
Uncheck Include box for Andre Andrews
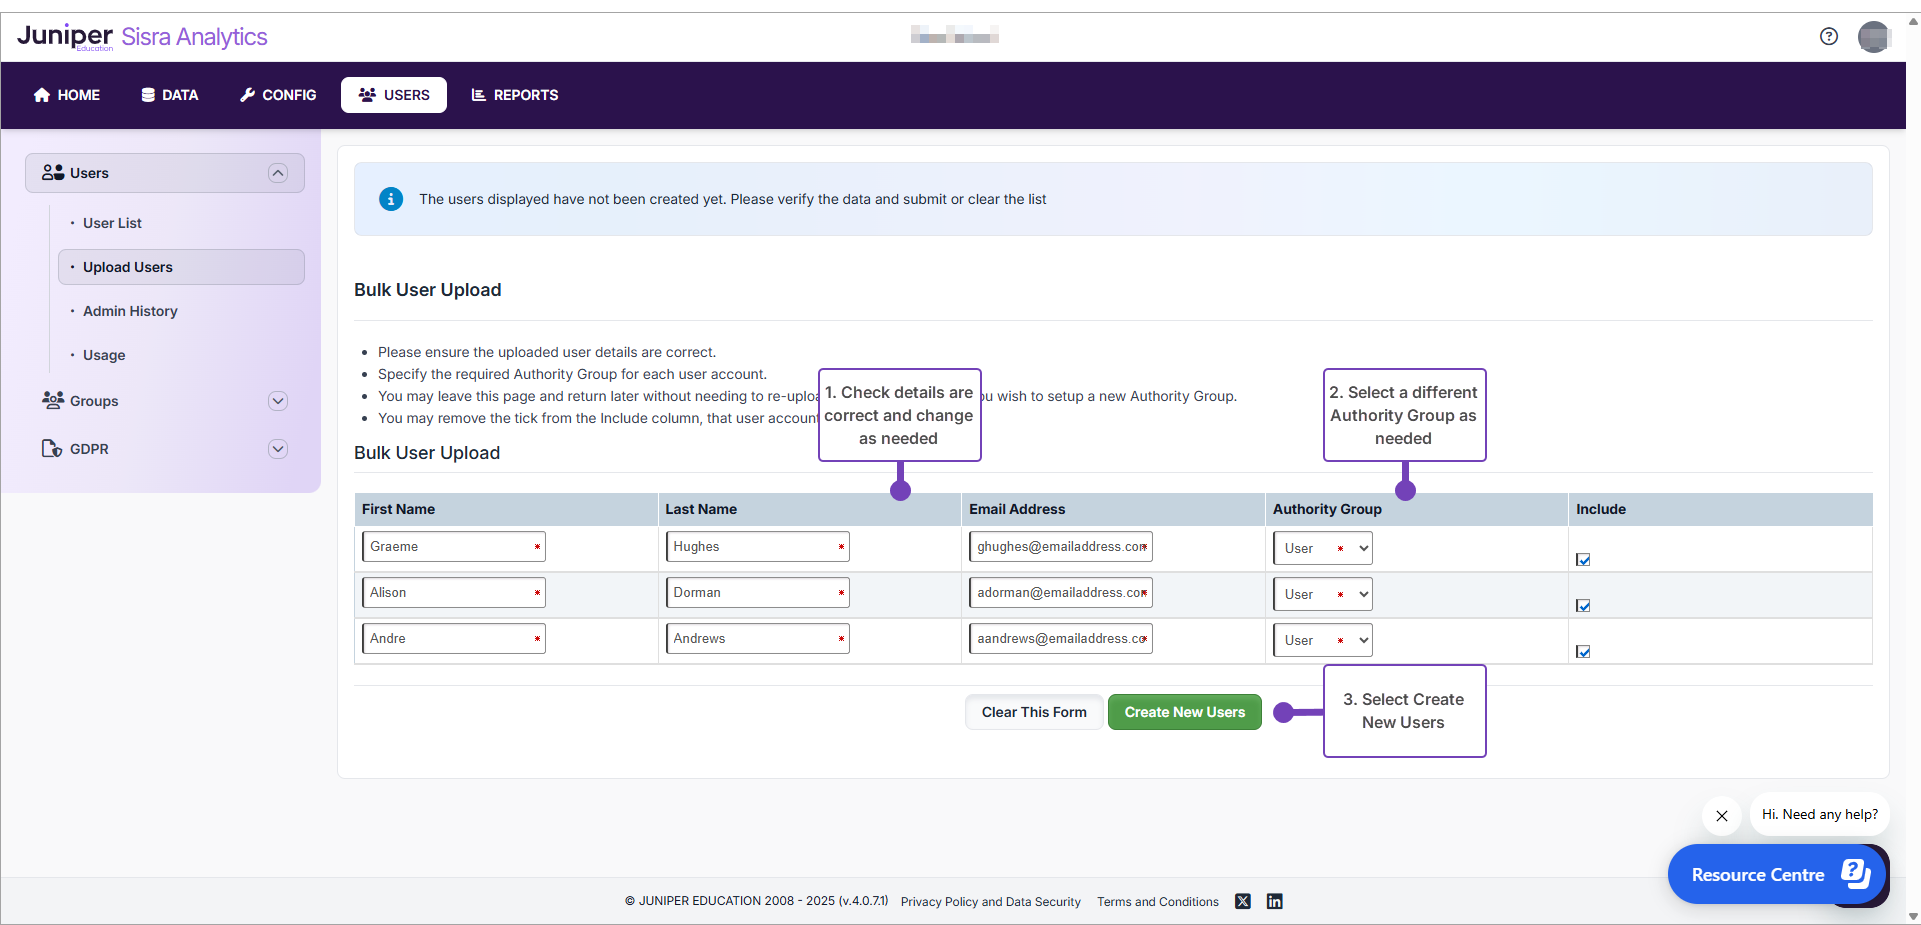(1583, 652)
